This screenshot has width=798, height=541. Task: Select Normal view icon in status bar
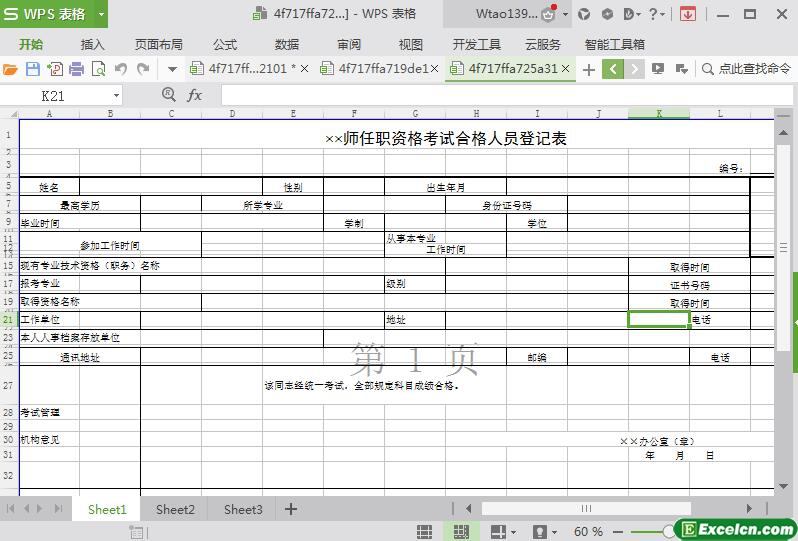(424, 532)
